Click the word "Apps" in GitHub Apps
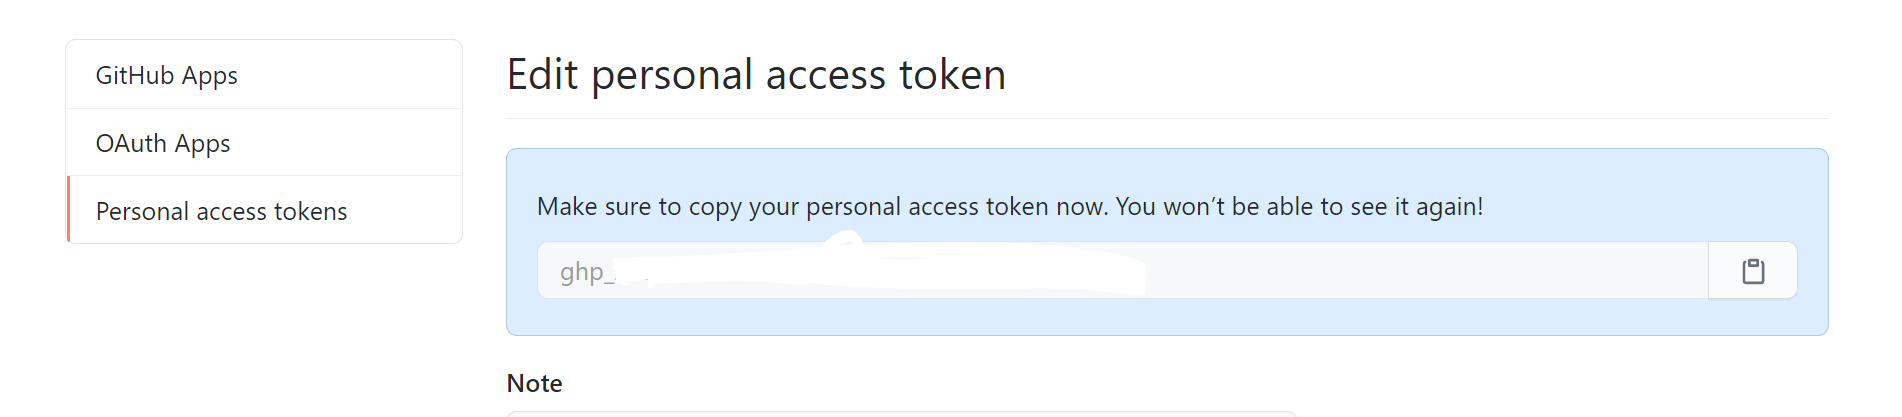The height and width of the screenshot is (417, 1902). [x=209, y=76]
